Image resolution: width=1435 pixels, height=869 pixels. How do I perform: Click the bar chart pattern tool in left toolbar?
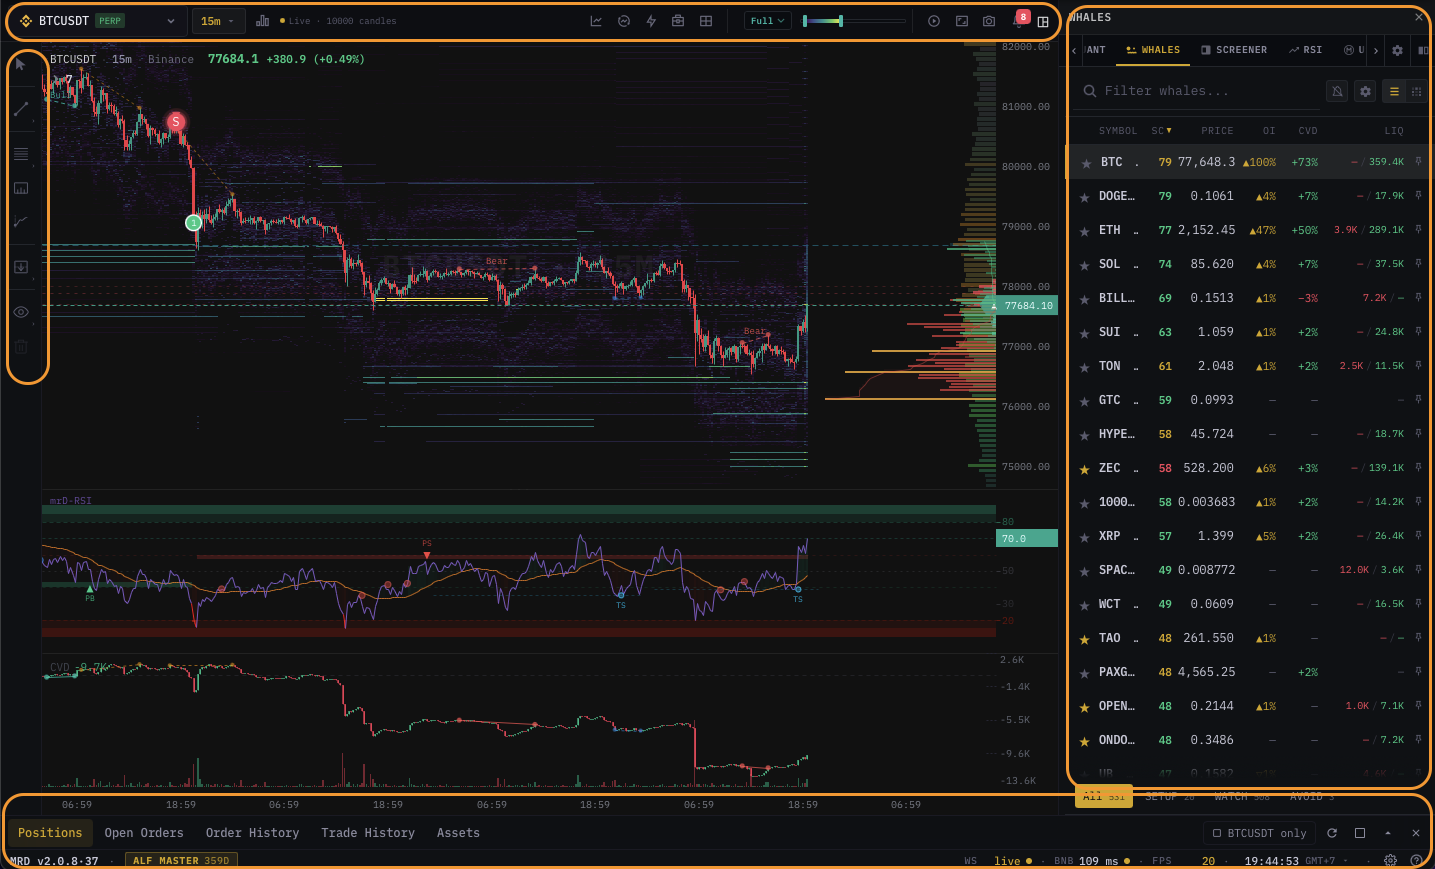pyautogui.click(x=21, y=188)
